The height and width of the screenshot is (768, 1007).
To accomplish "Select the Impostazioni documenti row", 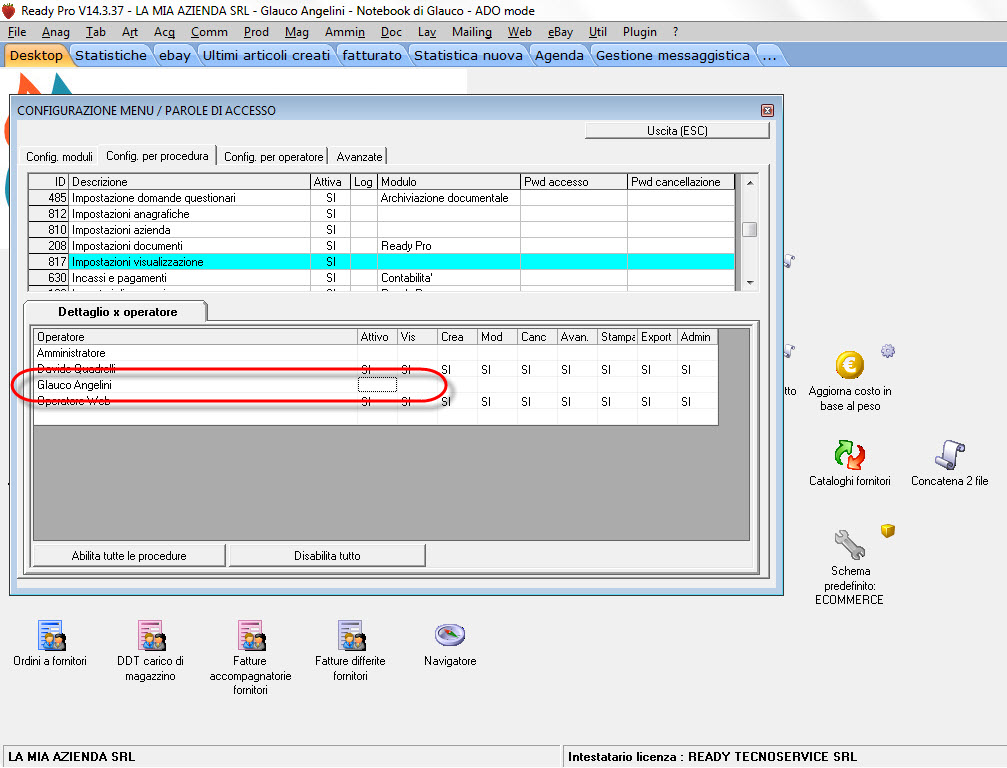I will [381, 246].
